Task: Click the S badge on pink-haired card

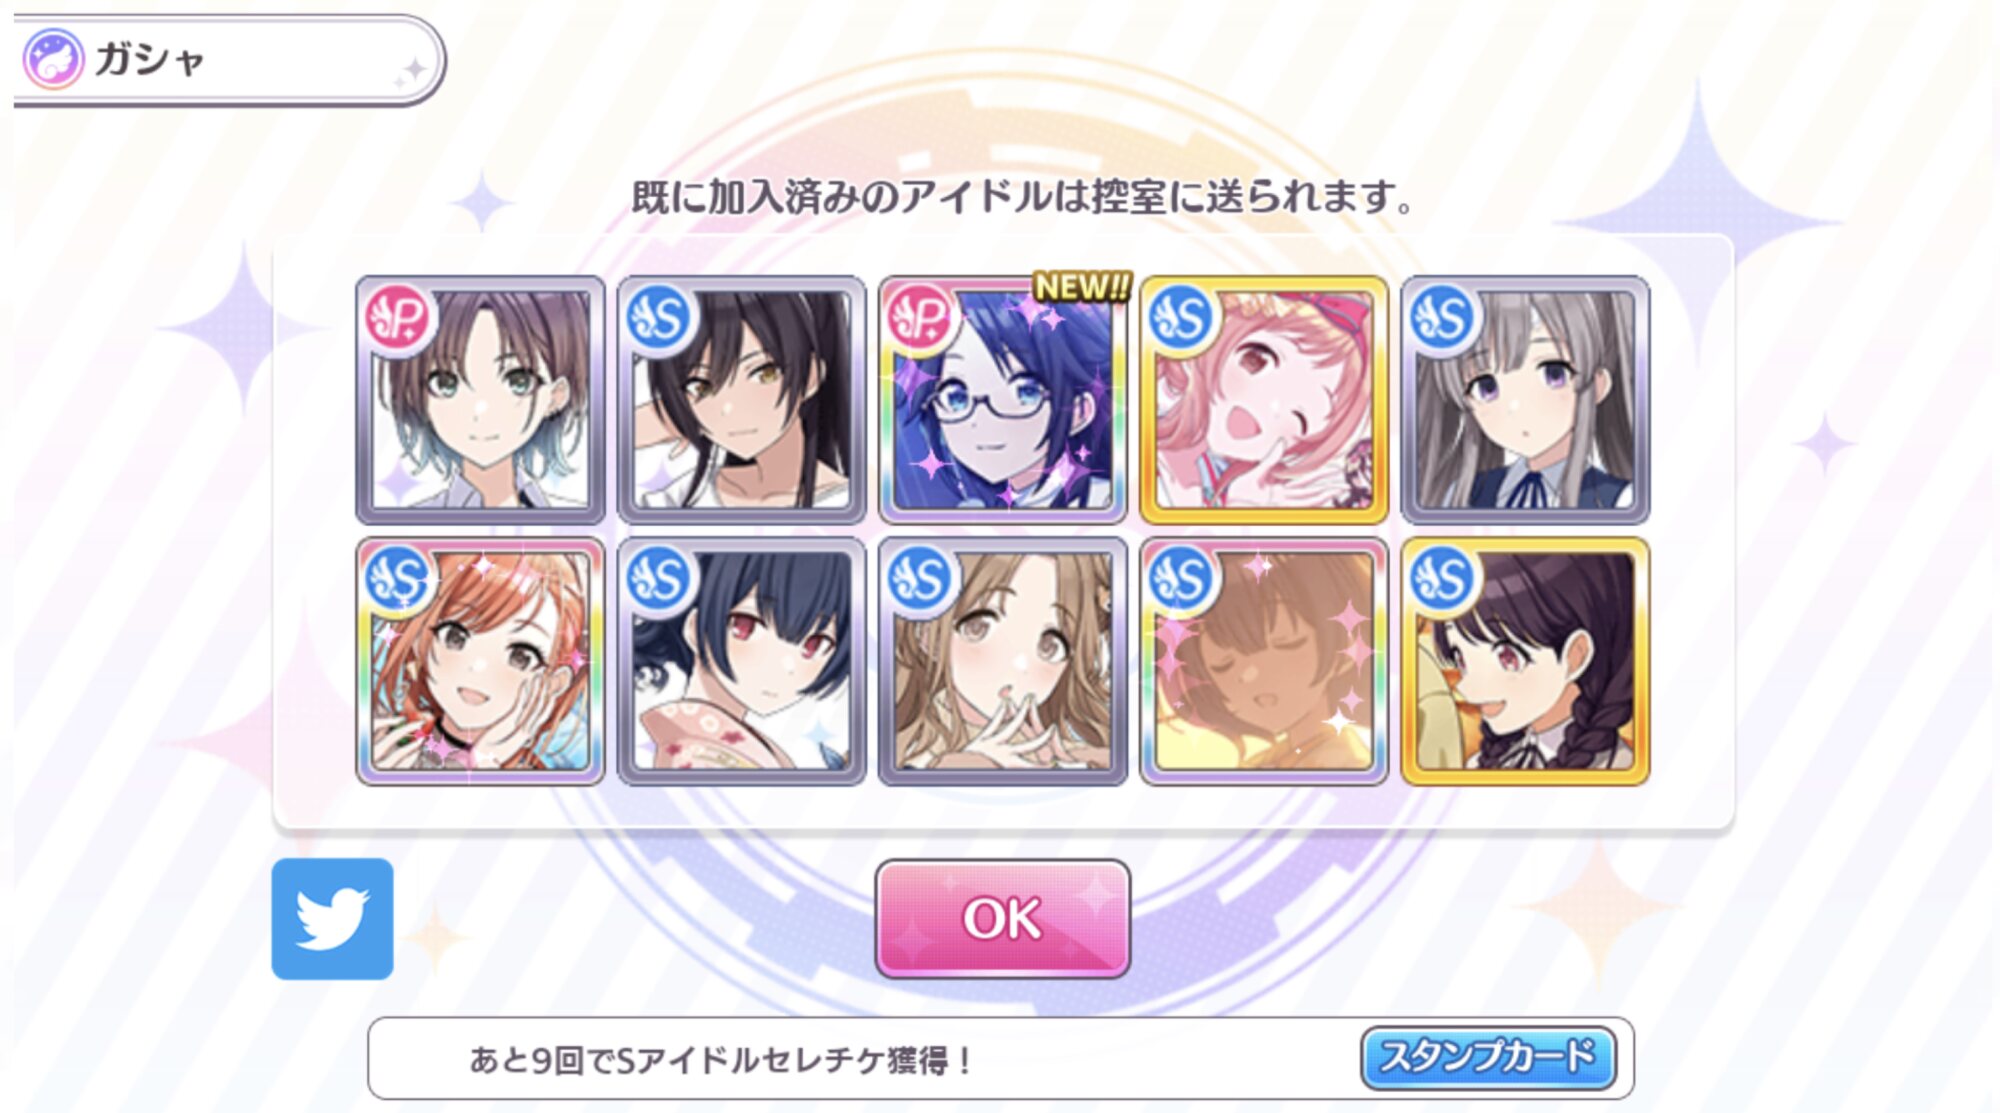Action: click(1181, 319)
